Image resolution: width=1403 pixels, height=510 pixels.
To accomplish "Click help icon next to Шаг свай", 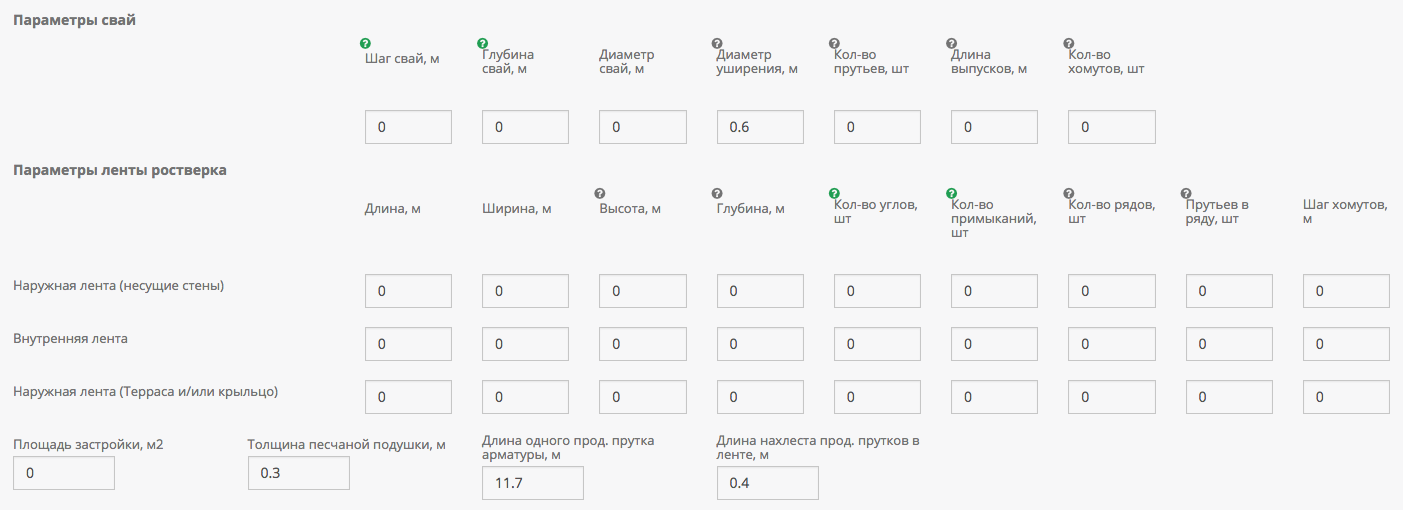I will (x=365, y=44).
